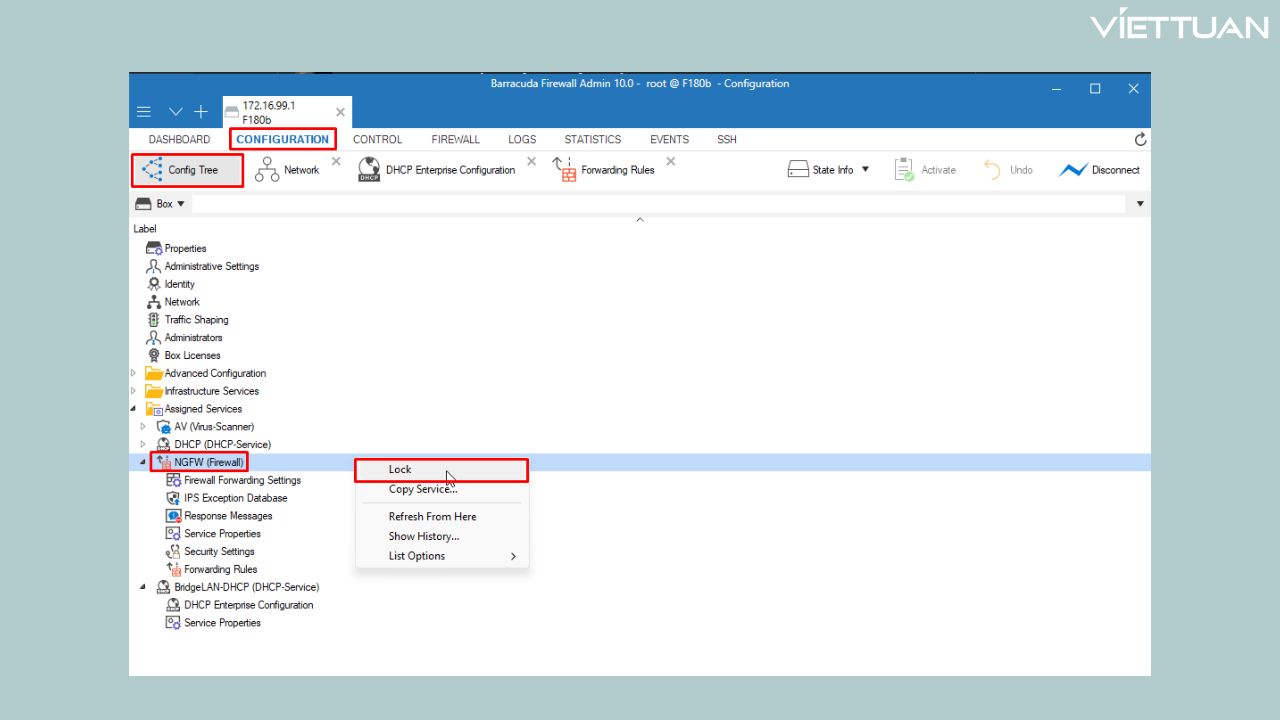The image size is (1280, 720).
Task: Click the refresh icon at top right
Action: tap(1140, 140)
